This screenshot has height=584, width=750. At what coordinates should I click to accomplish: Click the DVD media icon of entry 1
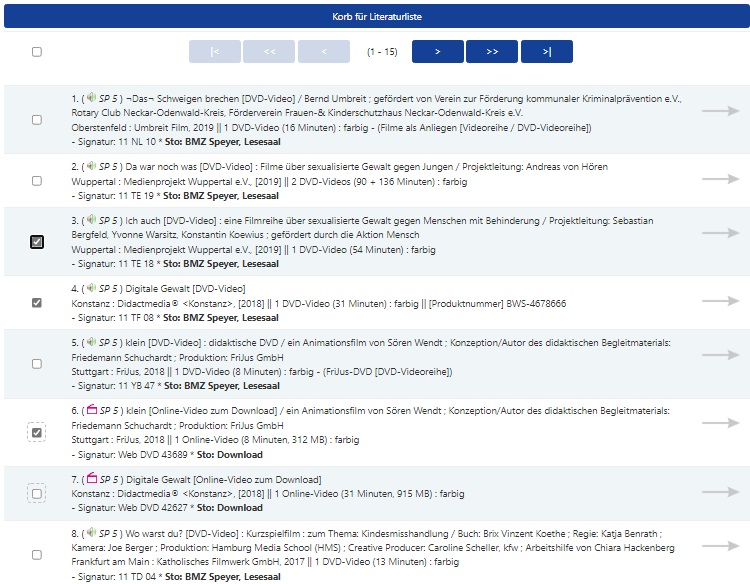tap(91, 98)
